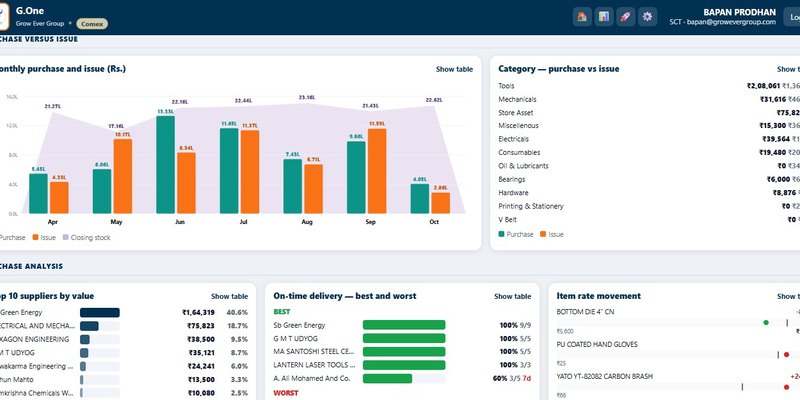The height and width of the screenshot is (400, 800).
Task: Click red rate marker for PU COATED HAND GLOVES
Action: click(786, 355)
